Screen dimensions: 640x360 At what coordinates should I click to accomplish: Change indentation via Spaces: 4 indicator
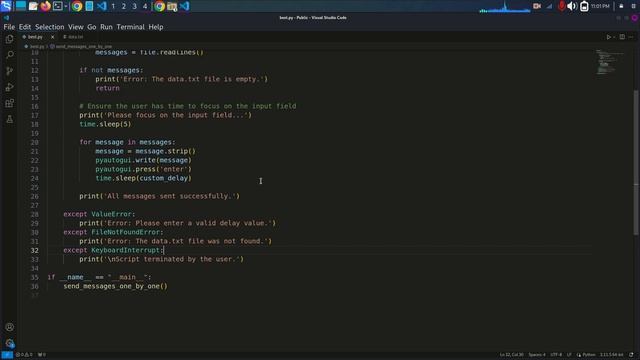(537, 355)
